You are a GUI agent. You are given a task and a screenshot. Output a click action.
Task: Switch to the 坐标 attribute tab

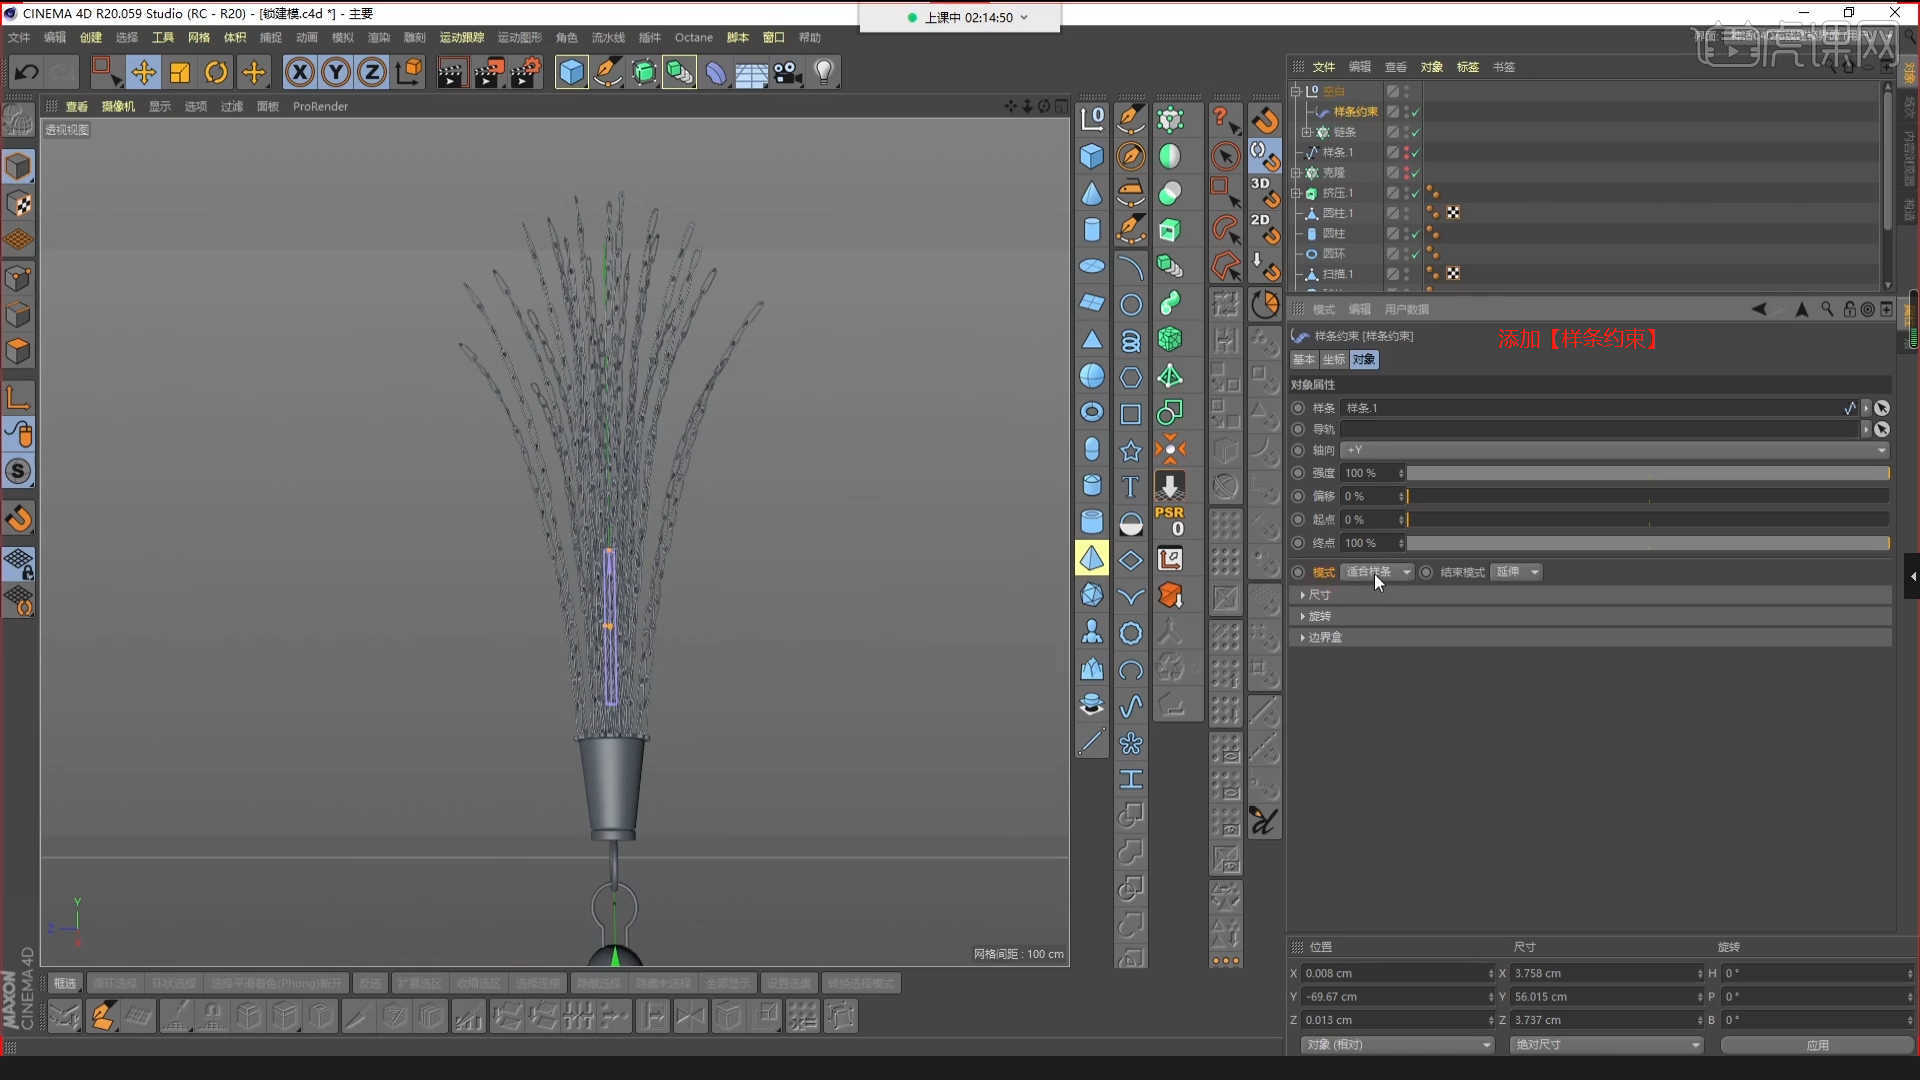click(1334, 360)
